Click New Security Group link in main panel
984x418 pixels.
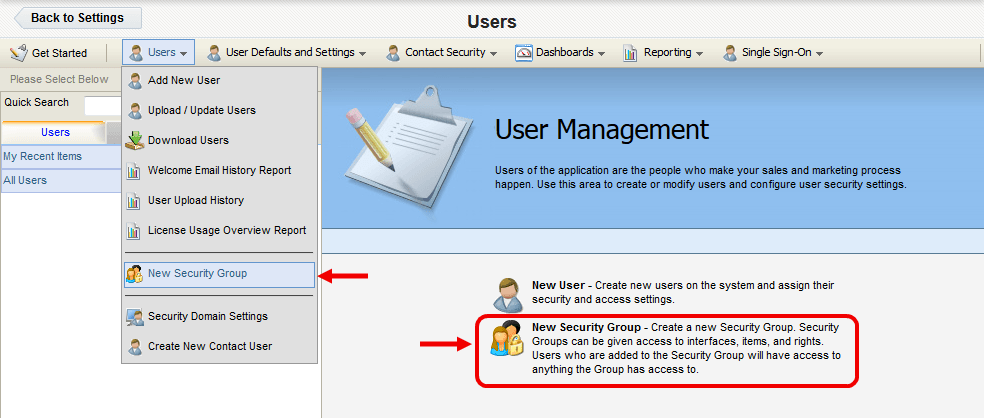tap(586, 328)
